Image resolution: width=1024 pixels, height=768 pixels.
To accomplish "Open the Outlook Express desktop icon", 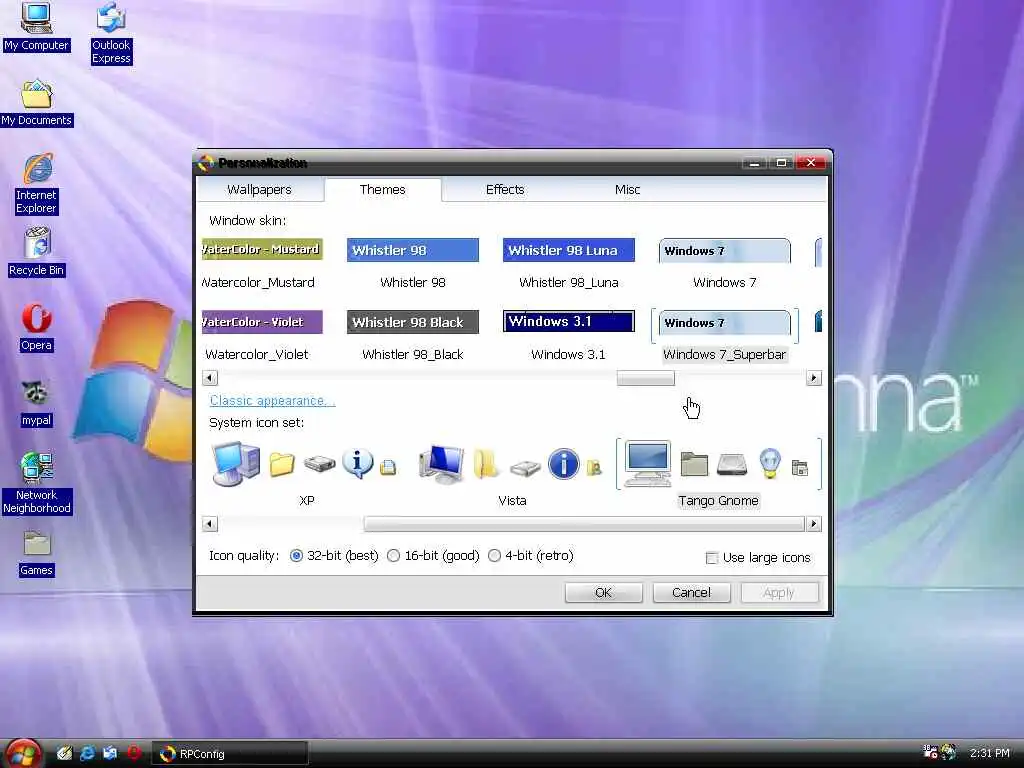I will tap(111, 33).
